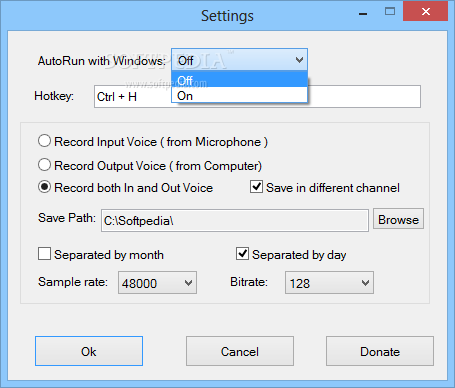This screenshot has height=388, width=455.
Task: Click the Browse button
Action: (398, 219)
